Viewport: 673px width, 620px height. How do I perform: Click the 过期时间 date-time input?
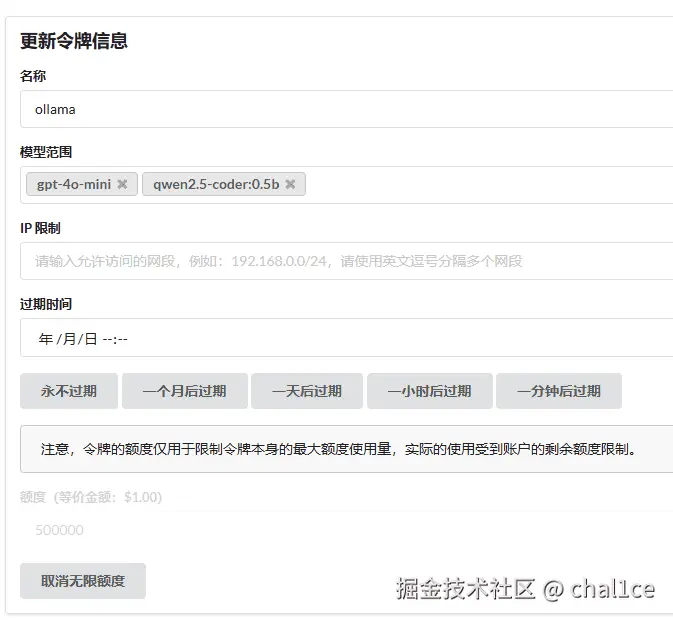[x=346, y=338]
